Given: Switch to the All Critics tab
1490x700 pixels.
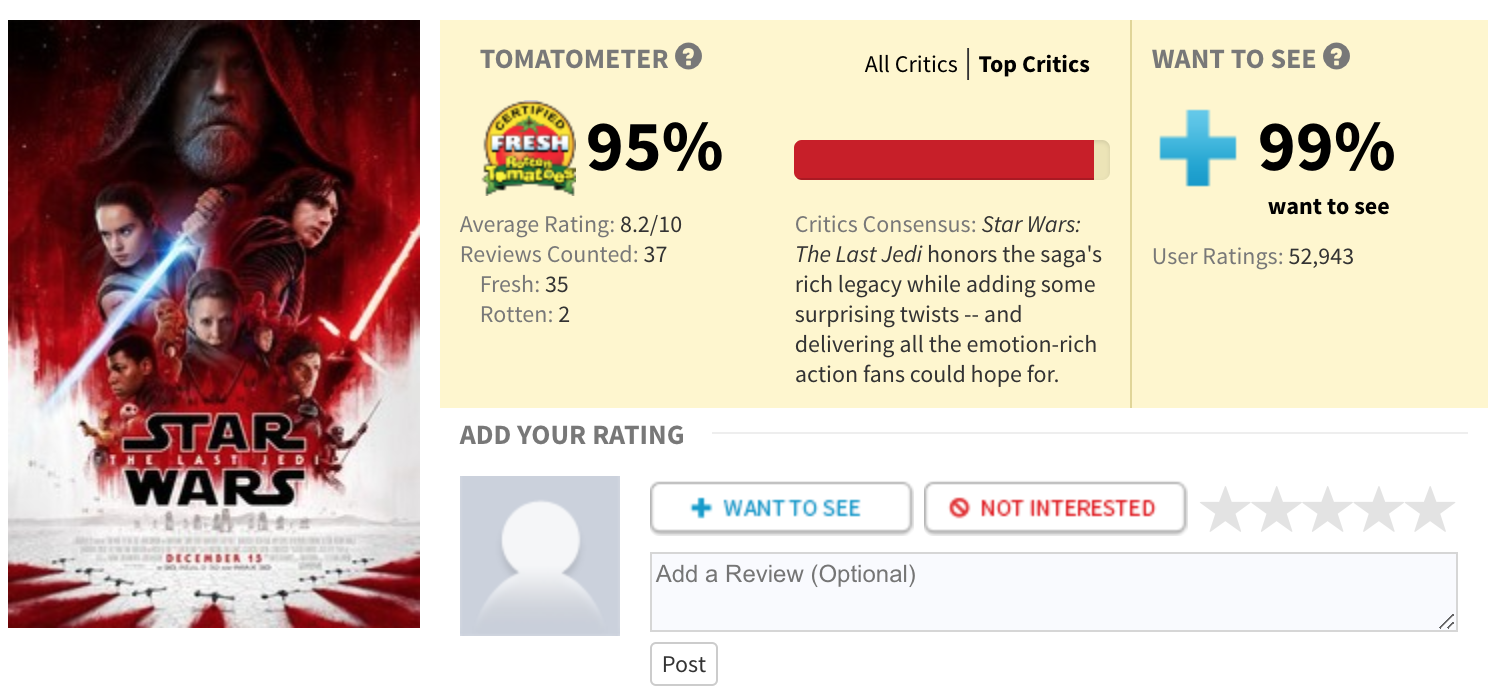Looking at the screenshot, I should click(x=911, y=65).
